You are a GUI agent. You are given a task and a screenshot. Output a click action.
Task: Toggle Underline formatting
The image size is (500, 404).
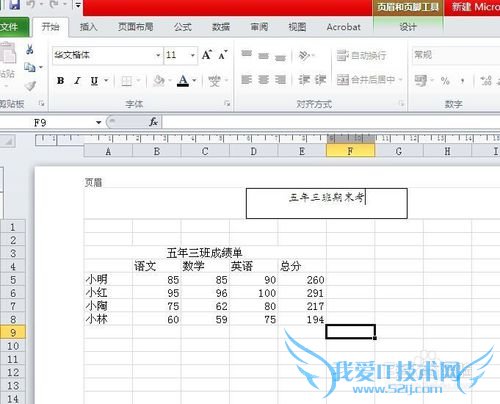[94, 81]
